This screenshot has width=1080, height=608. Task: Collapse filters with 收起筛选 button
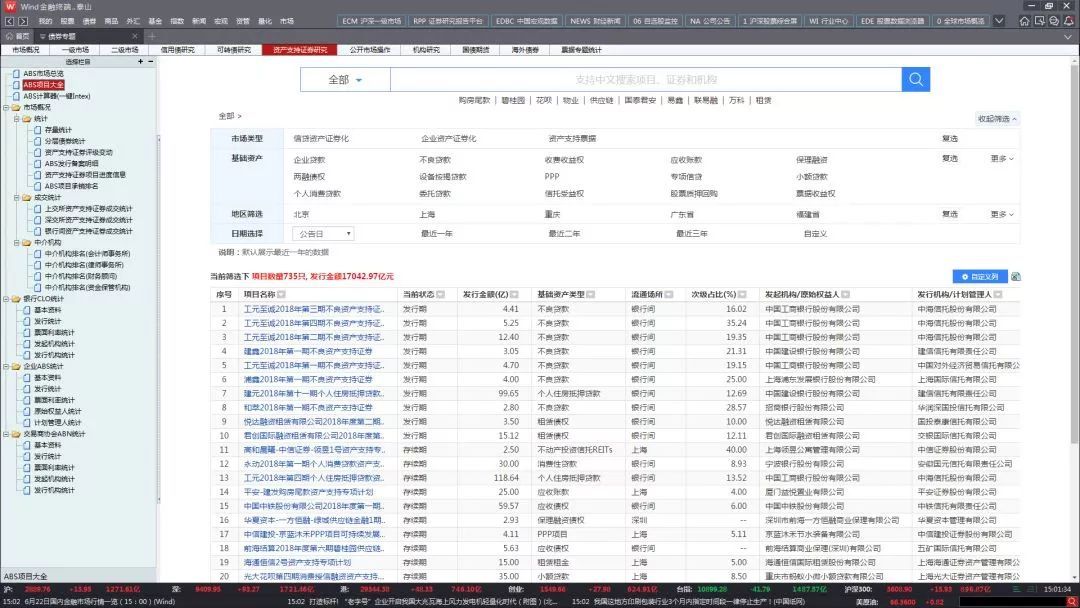tap(997, 118)
